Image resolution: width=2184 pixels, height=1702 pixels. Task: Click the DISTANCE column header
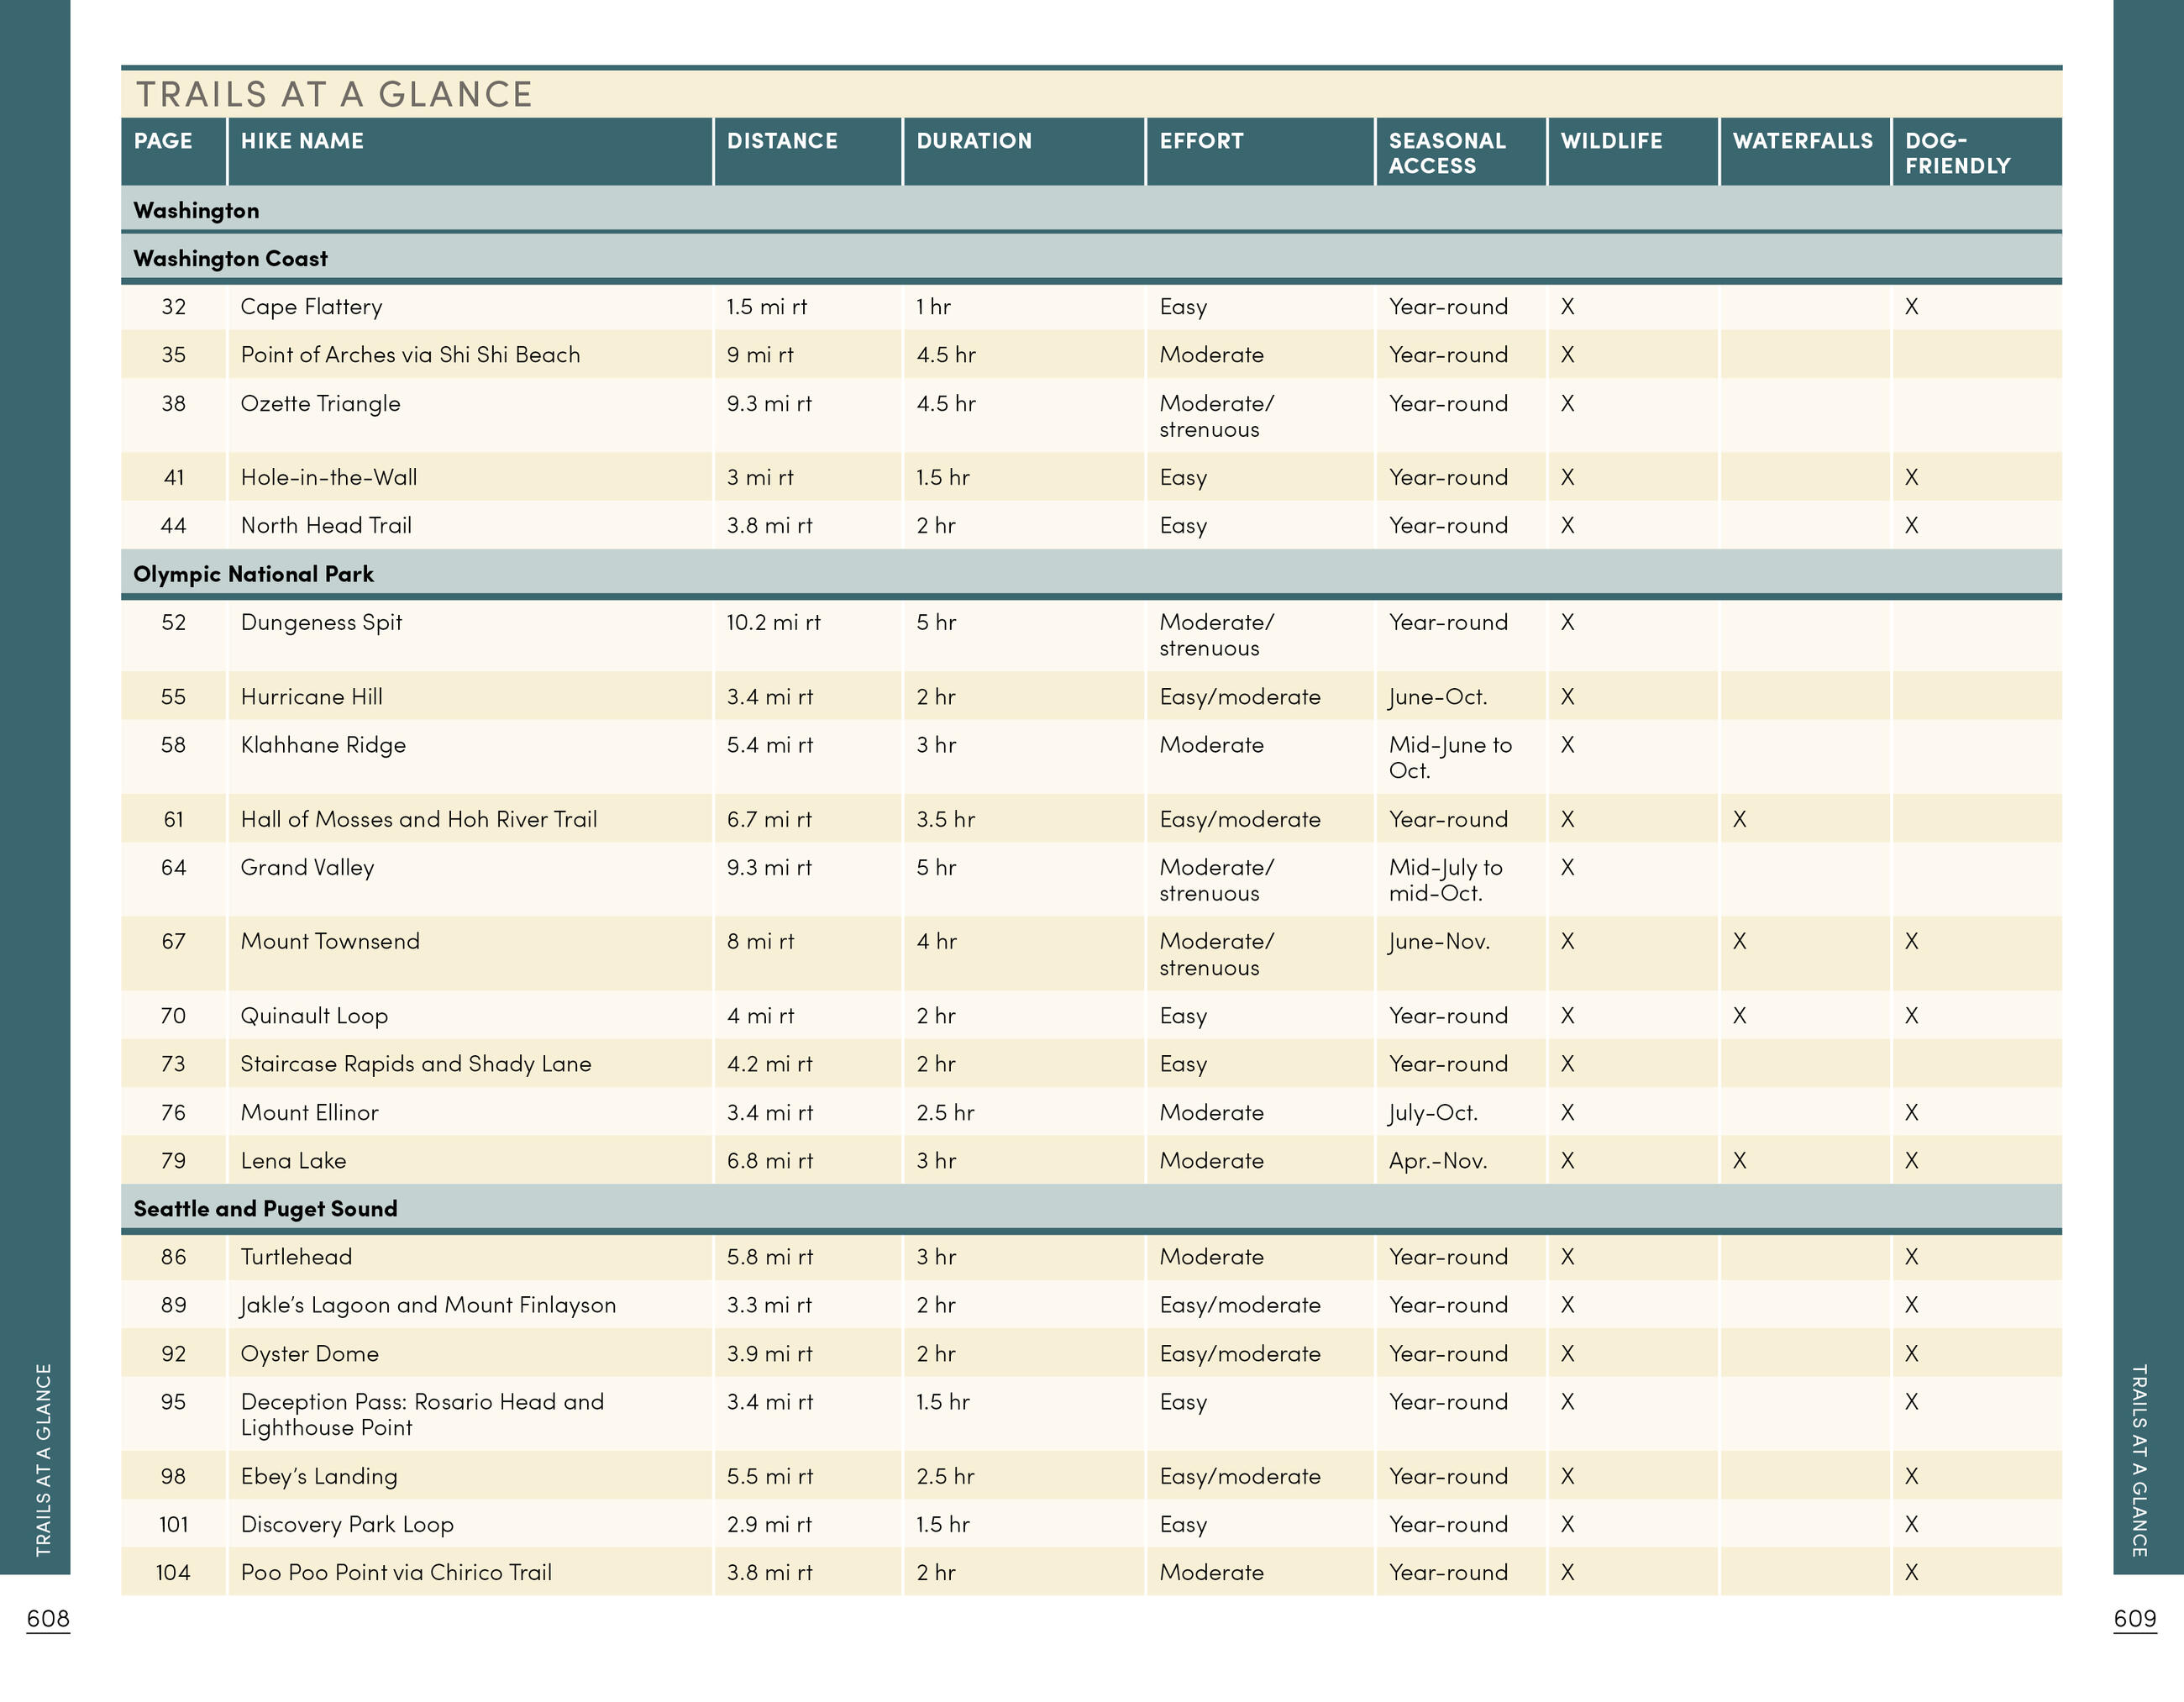(x=782, y=141)
